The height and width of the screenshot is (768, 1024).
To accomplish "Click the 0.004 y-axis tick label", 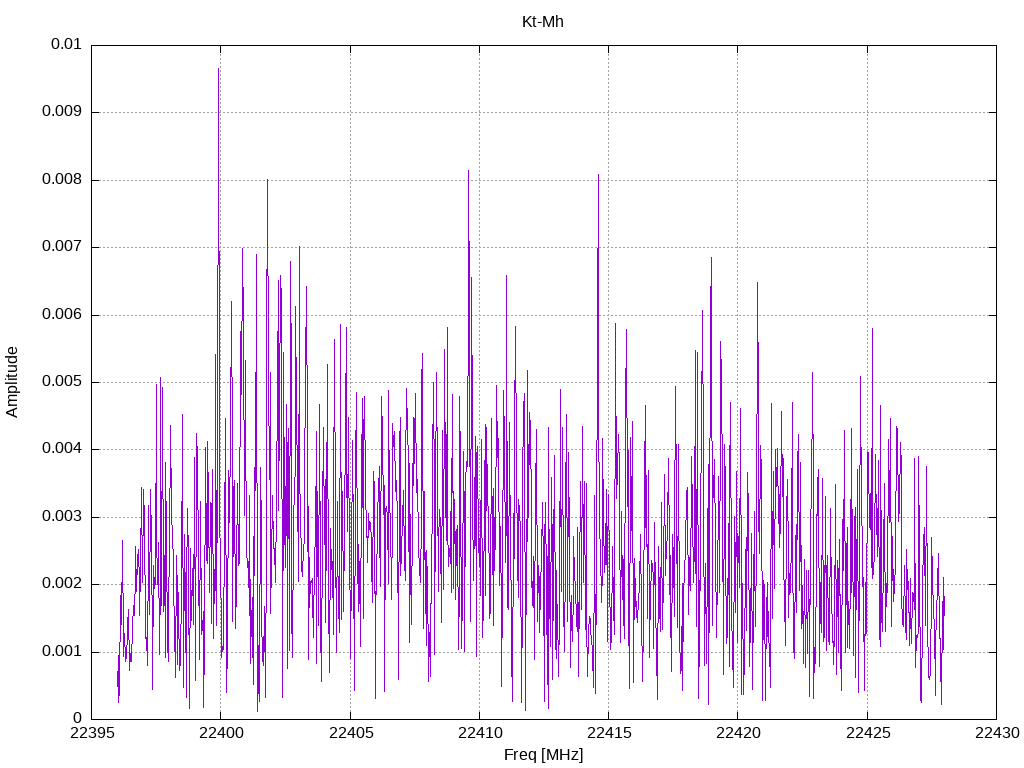I will click(x=62, y=448).
